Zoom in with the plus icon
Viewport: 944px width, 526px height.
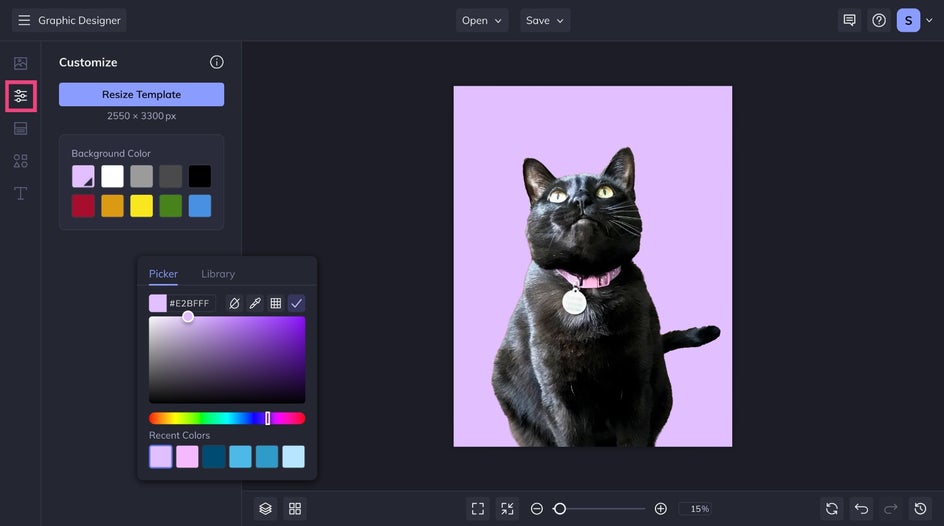coord(660,509)
